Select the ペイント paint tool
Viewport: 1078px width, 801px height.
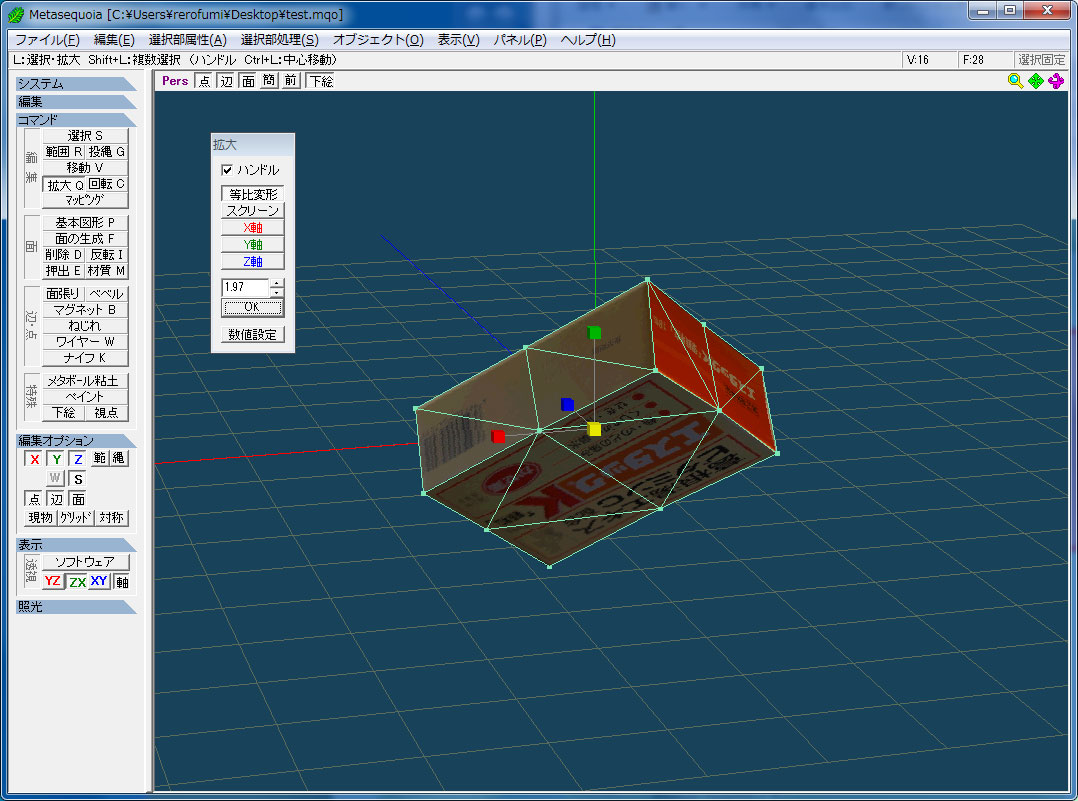coord(85,397)
